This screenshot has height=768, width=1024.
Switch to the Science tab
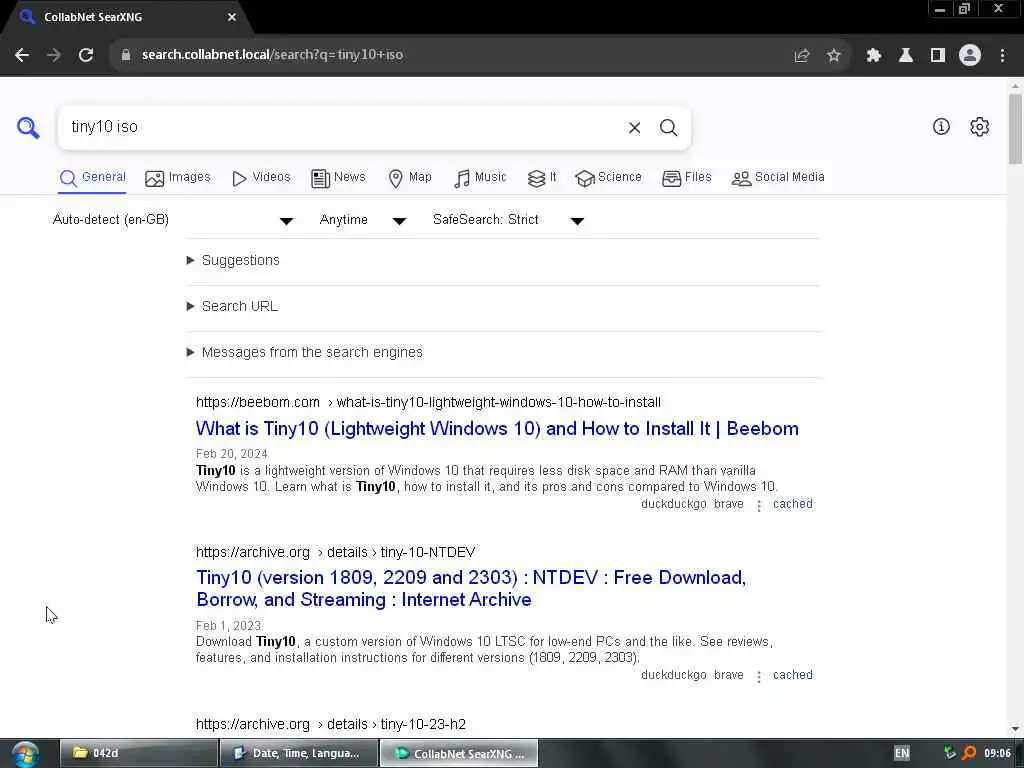608,178
